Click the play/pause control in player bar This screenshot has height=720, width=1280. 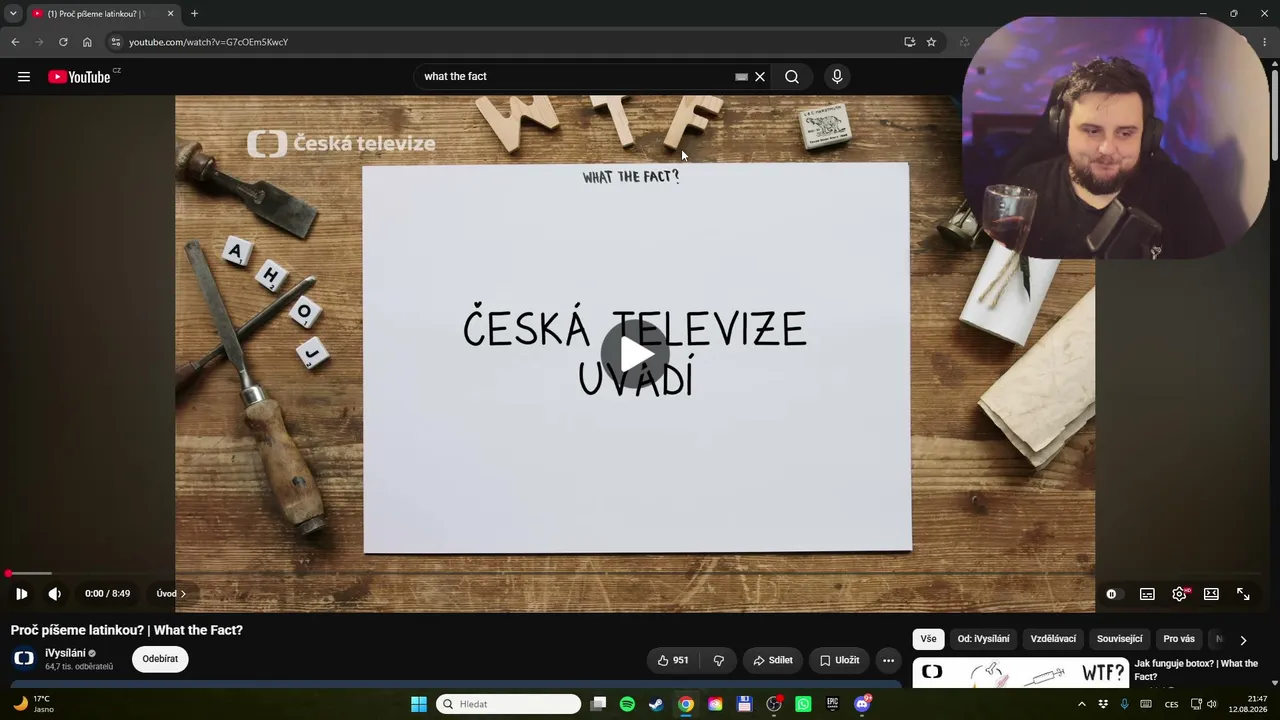coord(21,594)
